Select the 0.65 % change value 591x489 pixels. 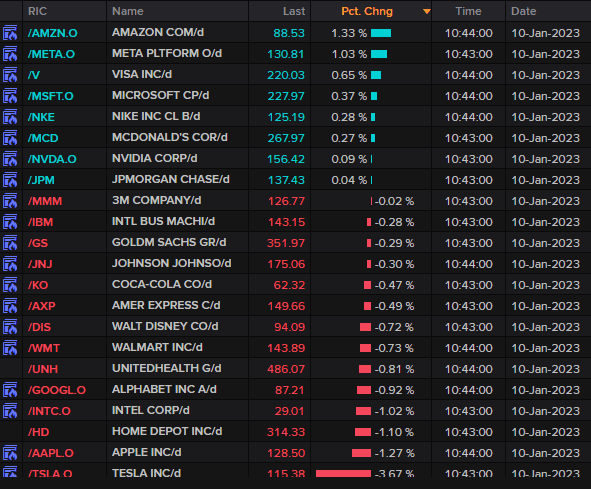point(349,75)
